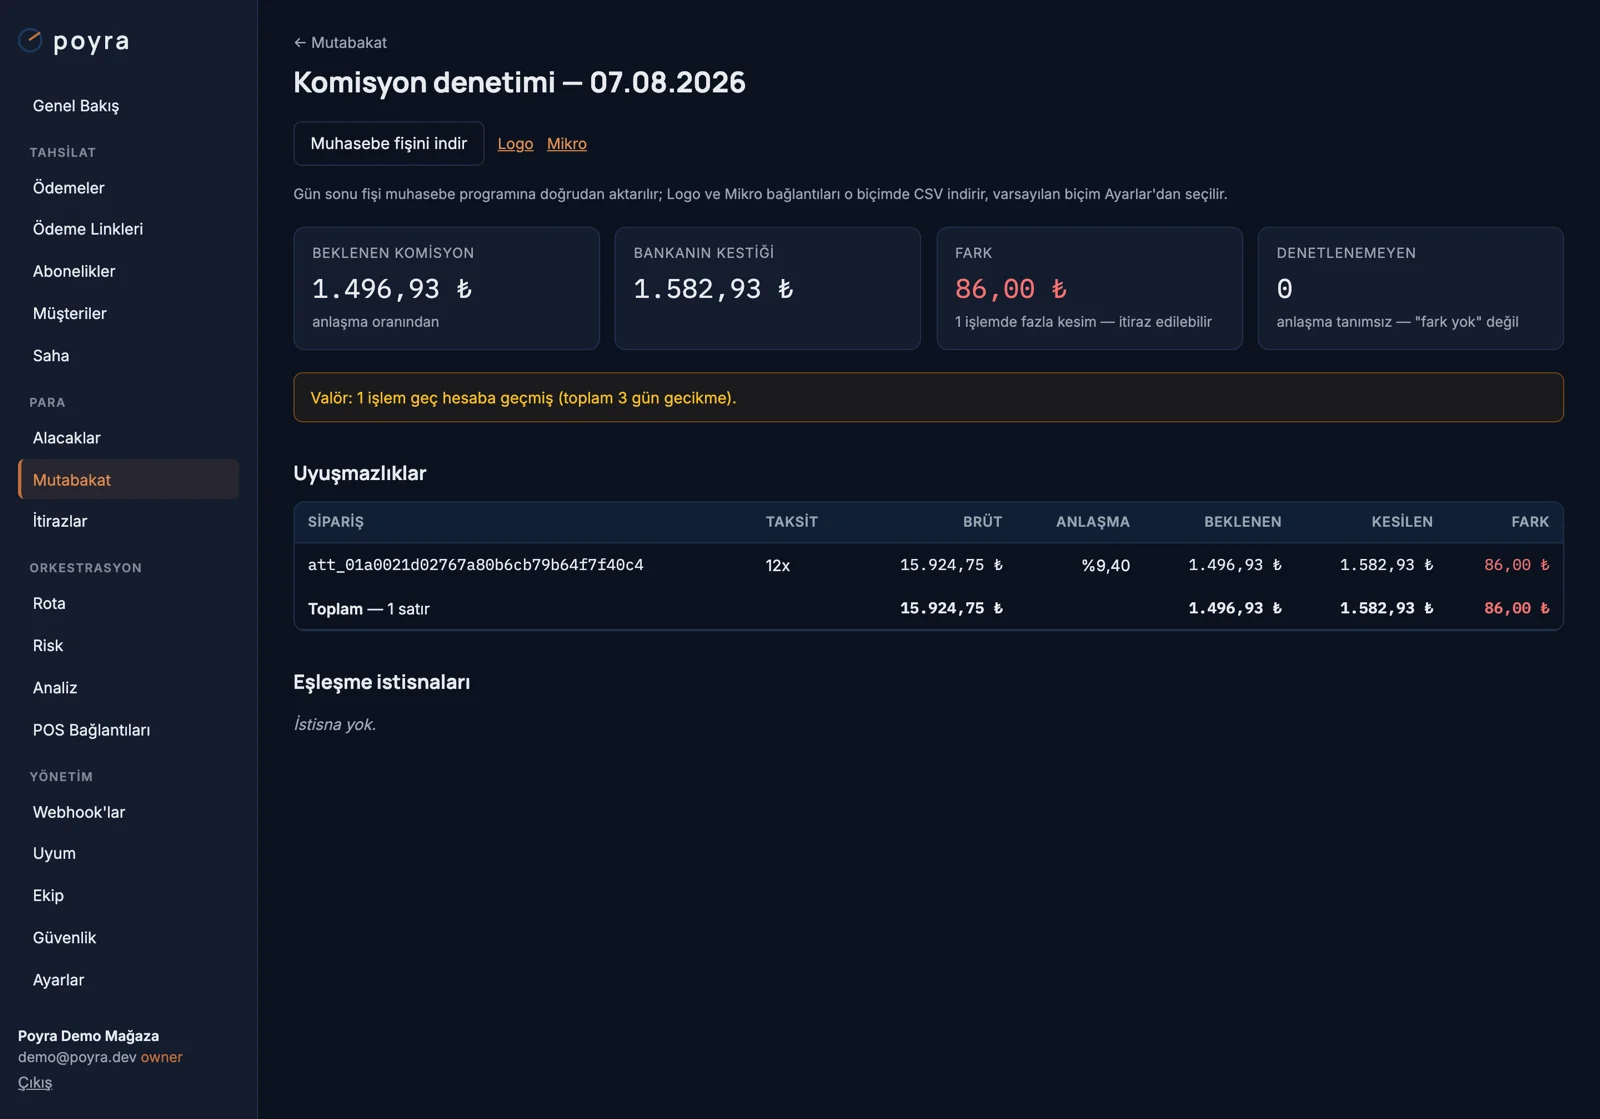Click the Çıkış logout link
The height and width of the screenshot is (1119, 1600).
point(35,1082)
